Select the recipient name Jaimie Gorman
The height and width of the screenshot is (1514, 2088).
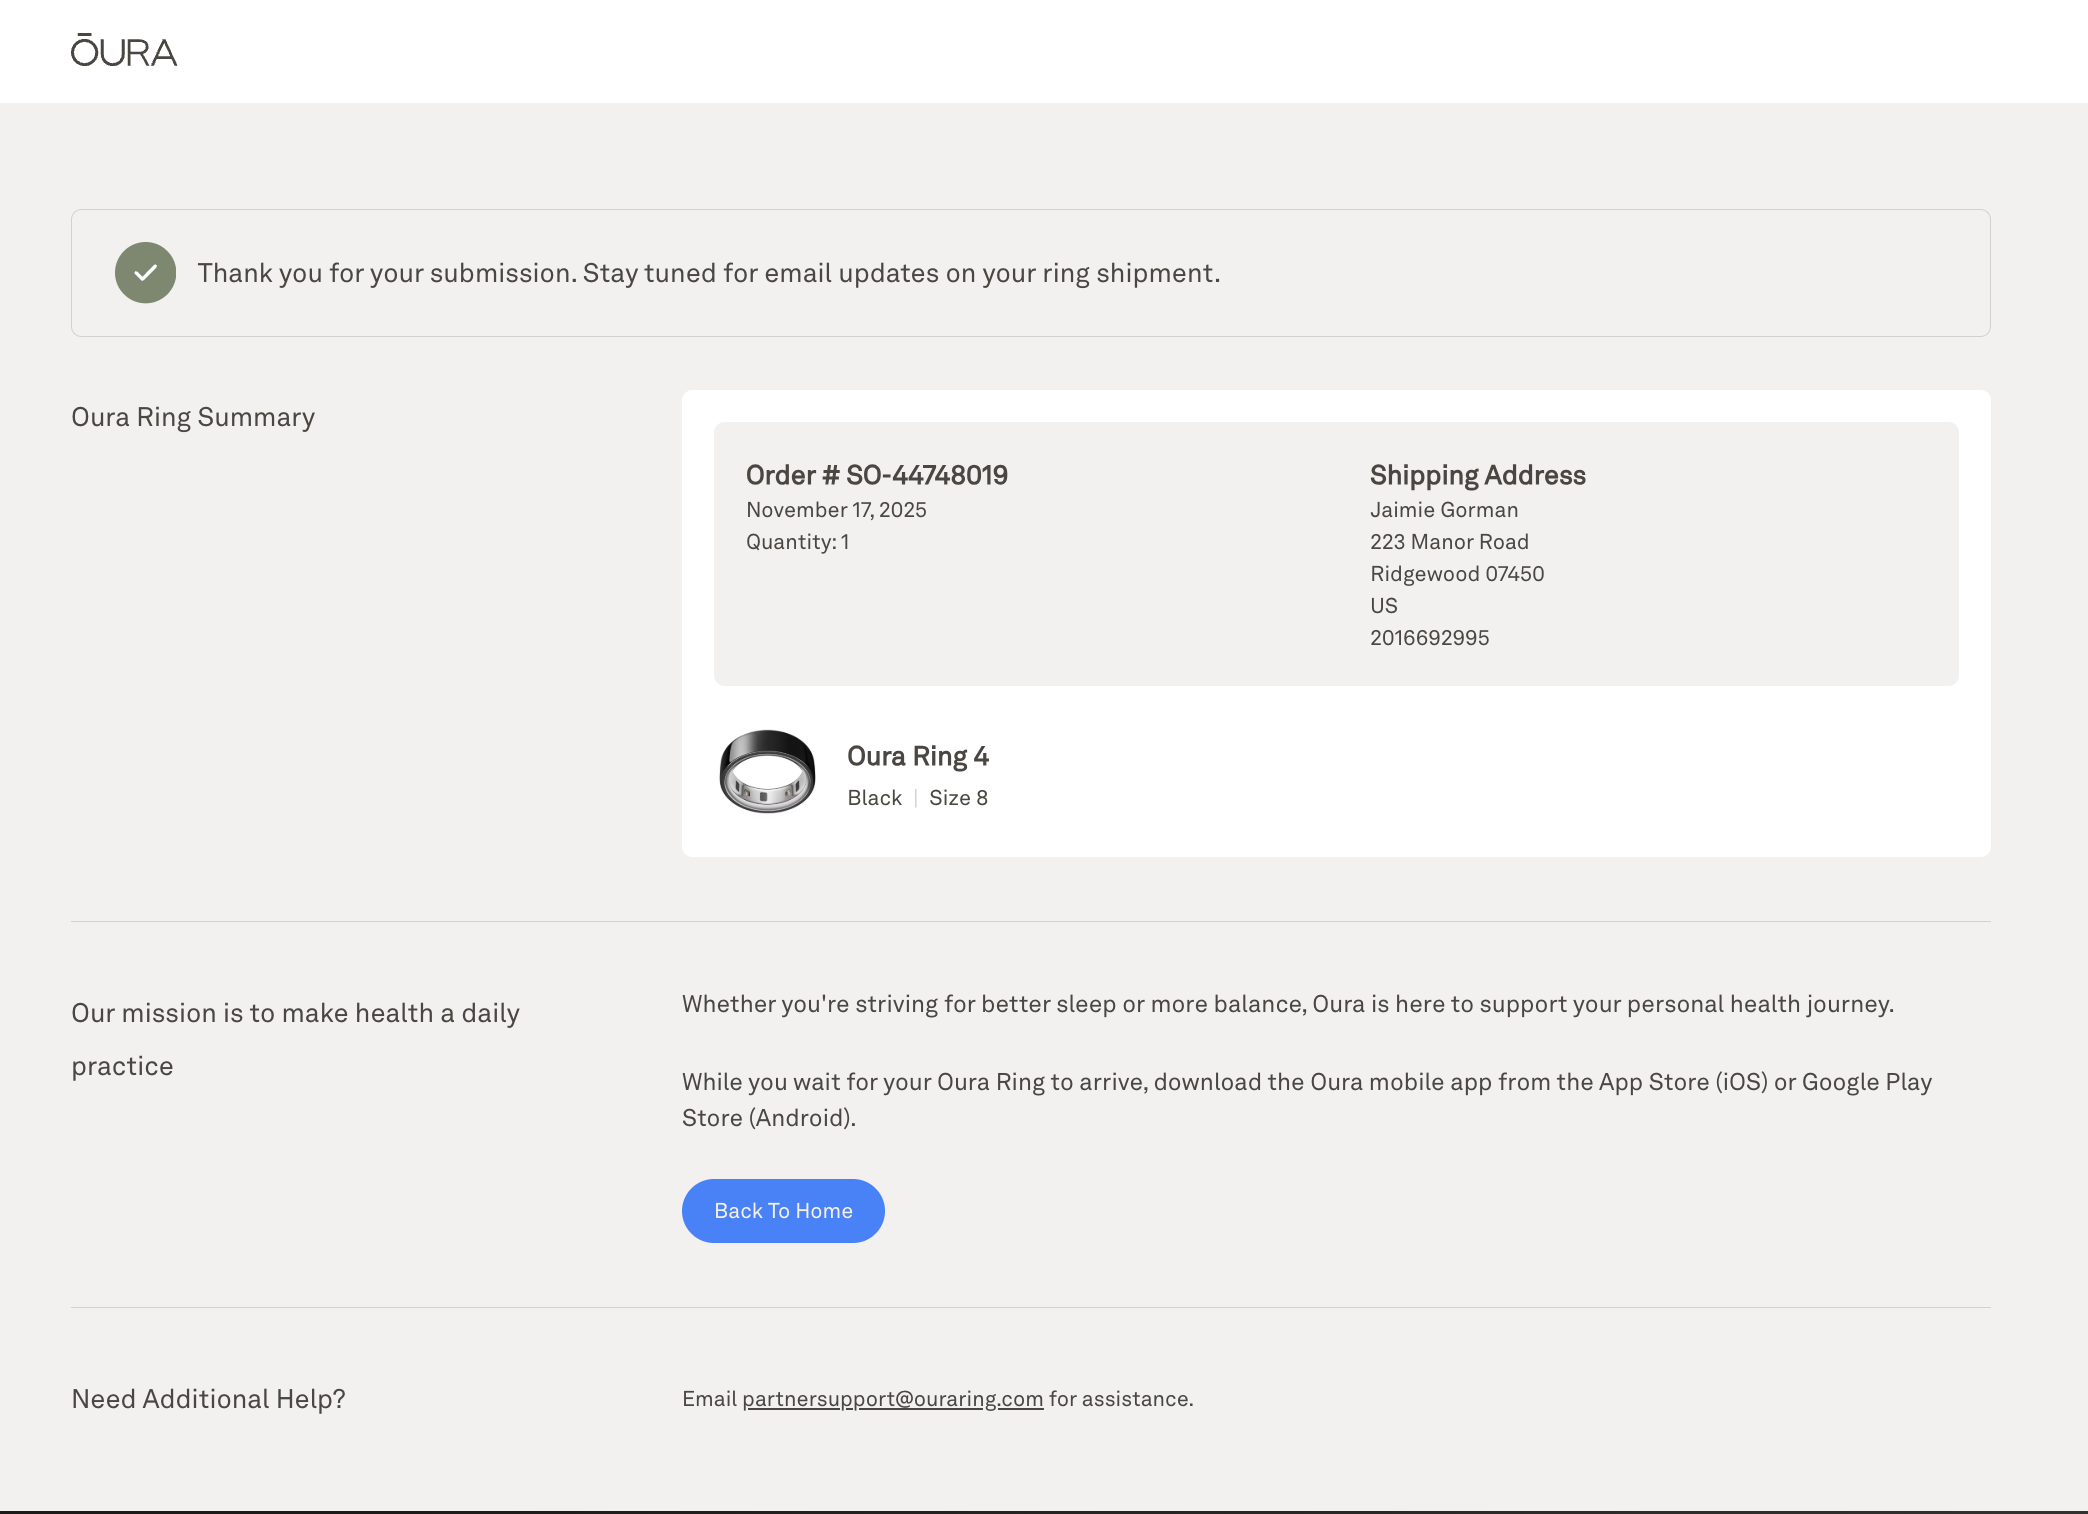pos(1444,510)
